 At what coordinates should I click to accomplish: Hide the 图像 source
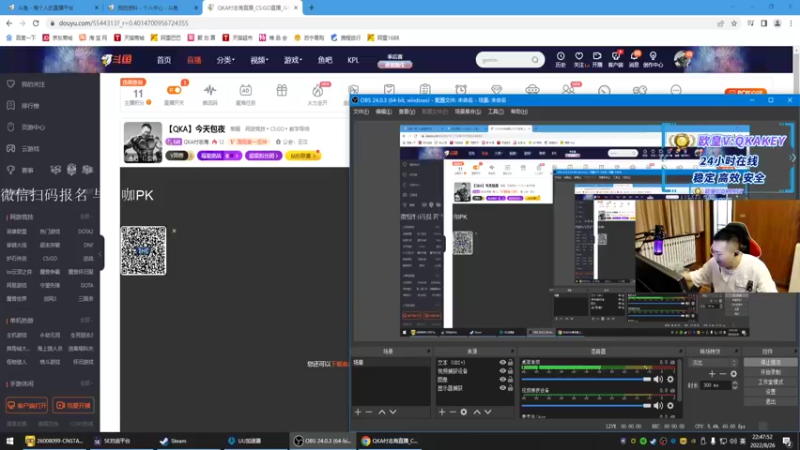point(503,379)
